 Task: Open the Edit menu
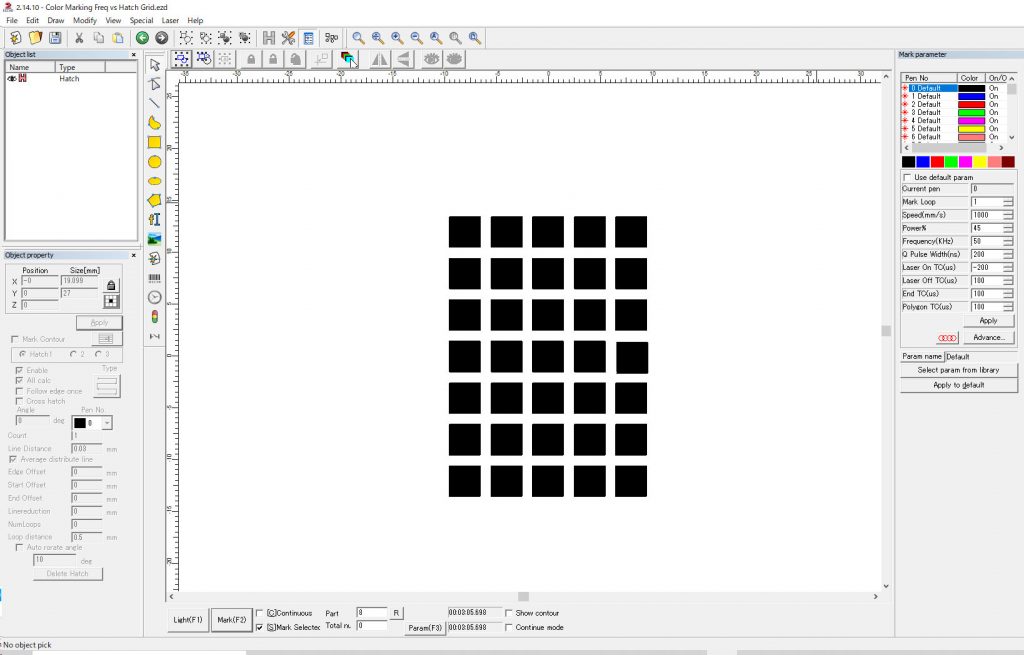pyautogui.click(x=33, y=20)
